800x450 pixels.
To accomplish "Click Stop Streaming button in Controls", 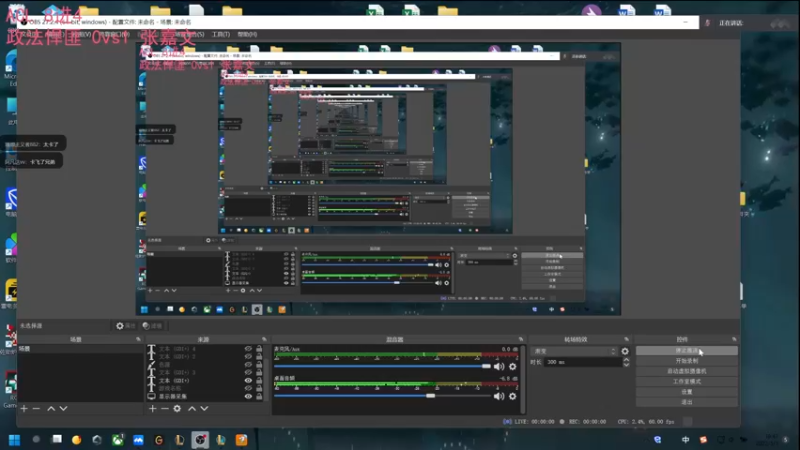I will coord(687,351).
